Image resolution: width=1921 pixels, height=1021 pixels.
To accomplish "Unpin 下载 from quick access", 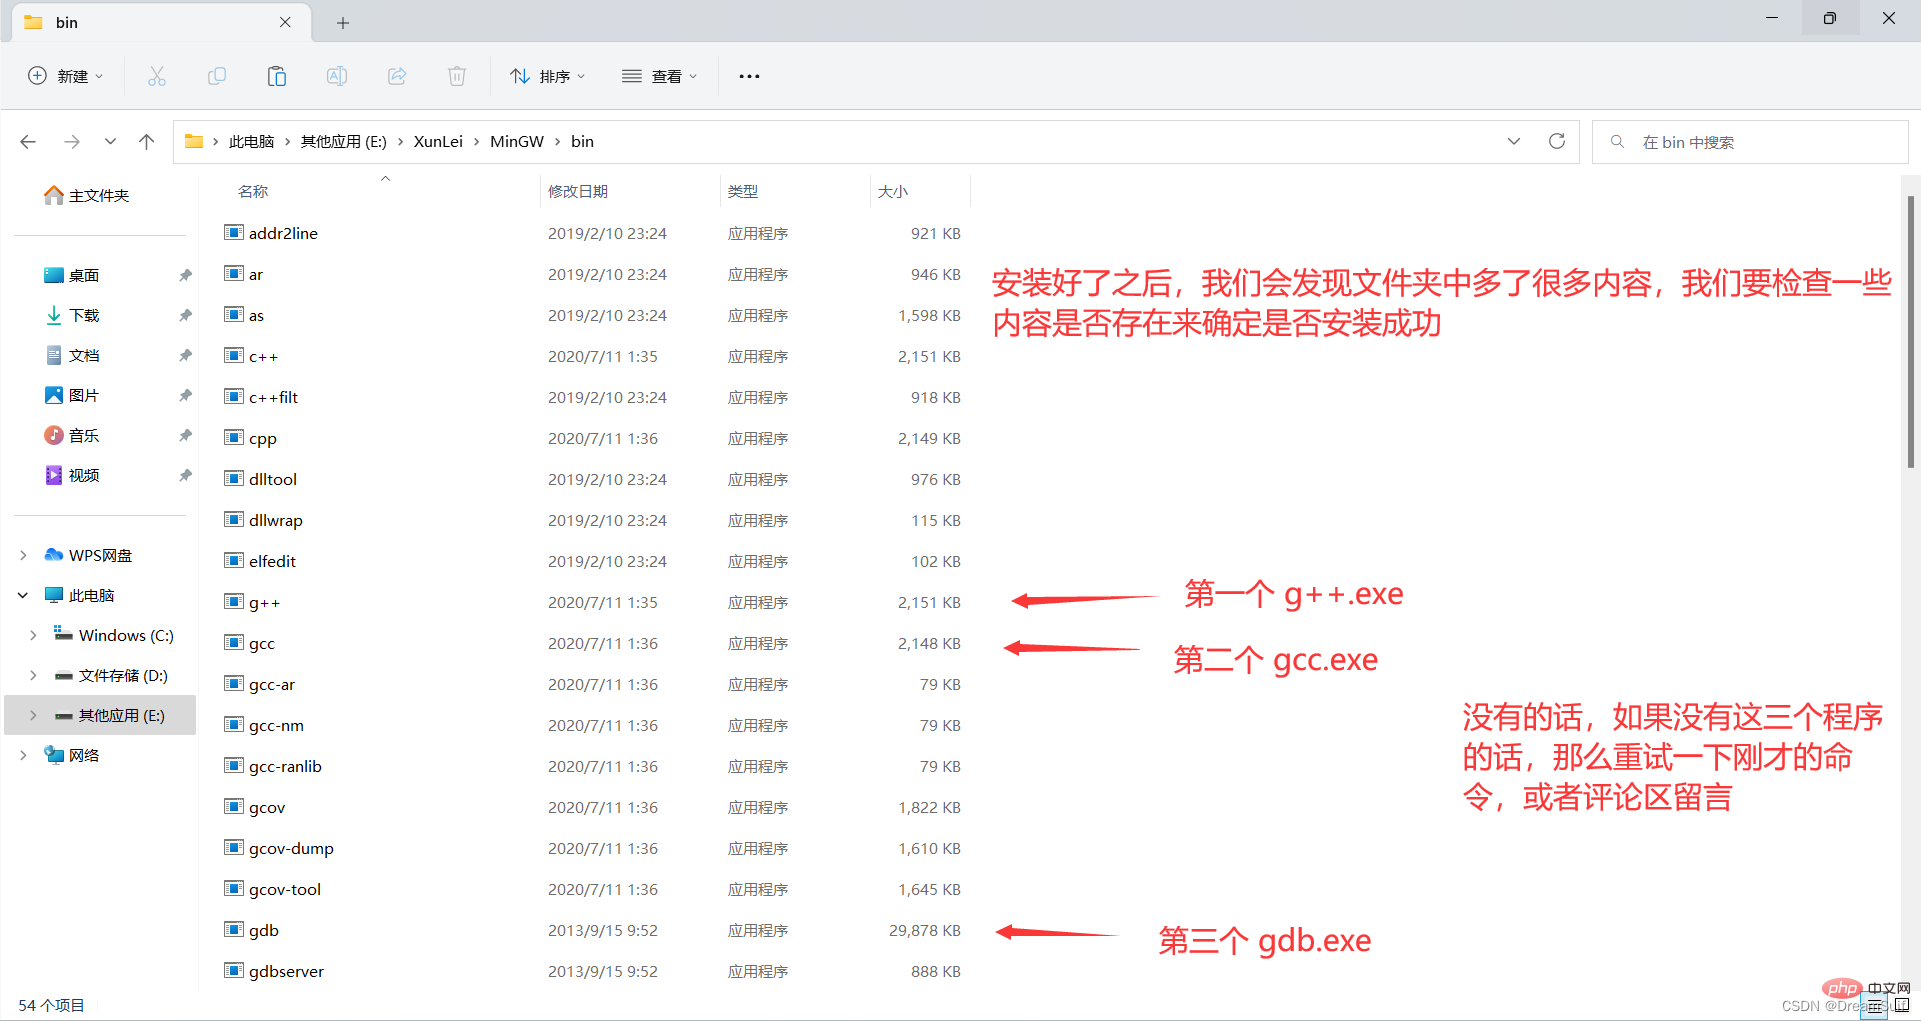I will 185,314.
